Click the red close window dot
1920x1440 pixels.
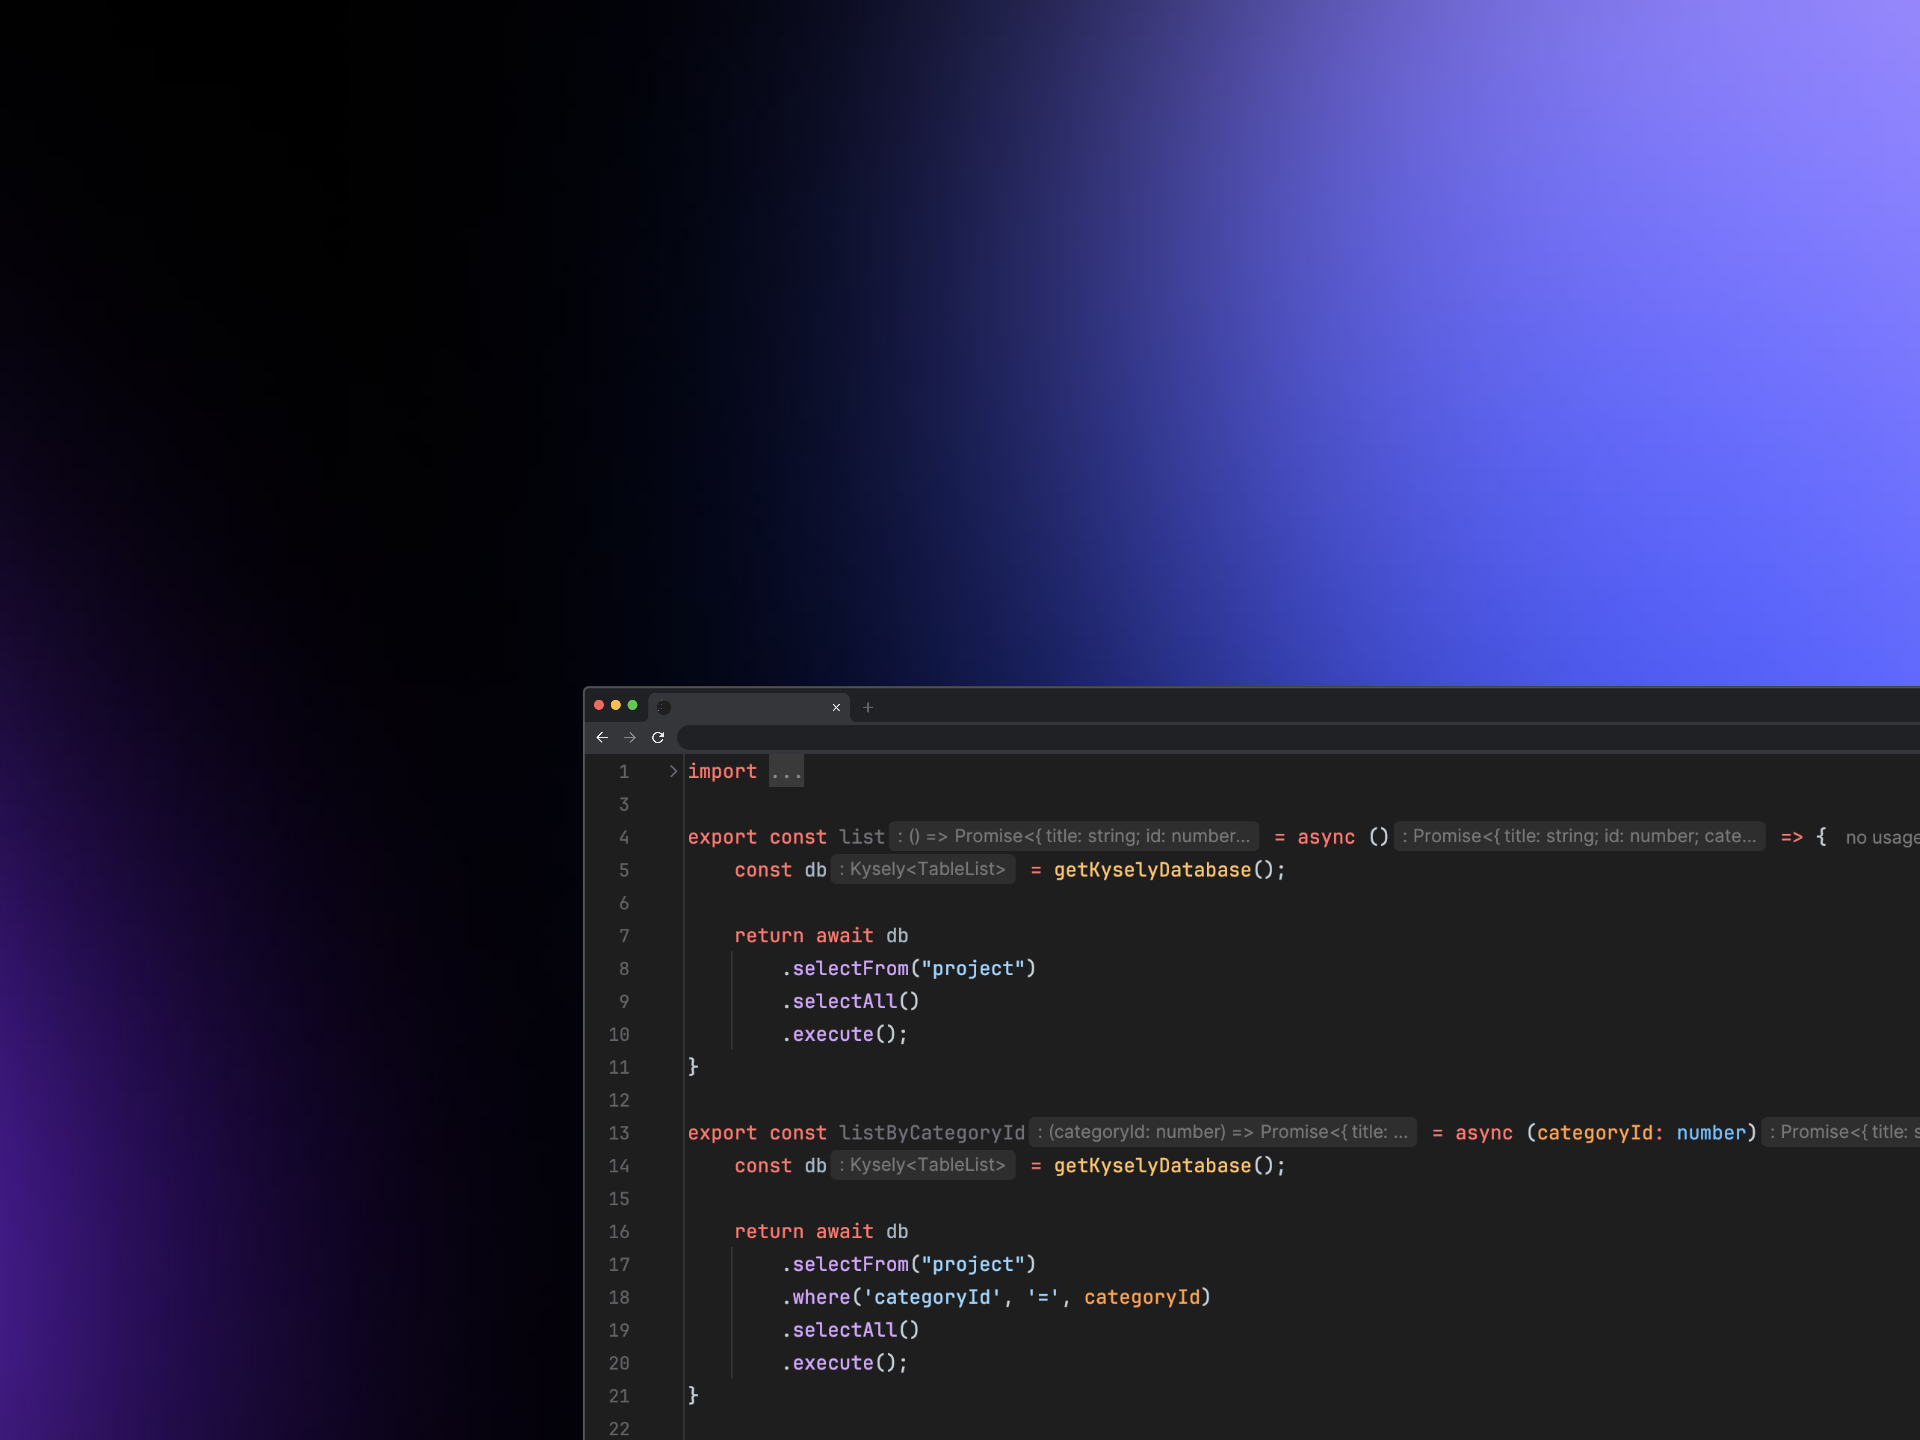pyautogui.click(x=599, y=705)
